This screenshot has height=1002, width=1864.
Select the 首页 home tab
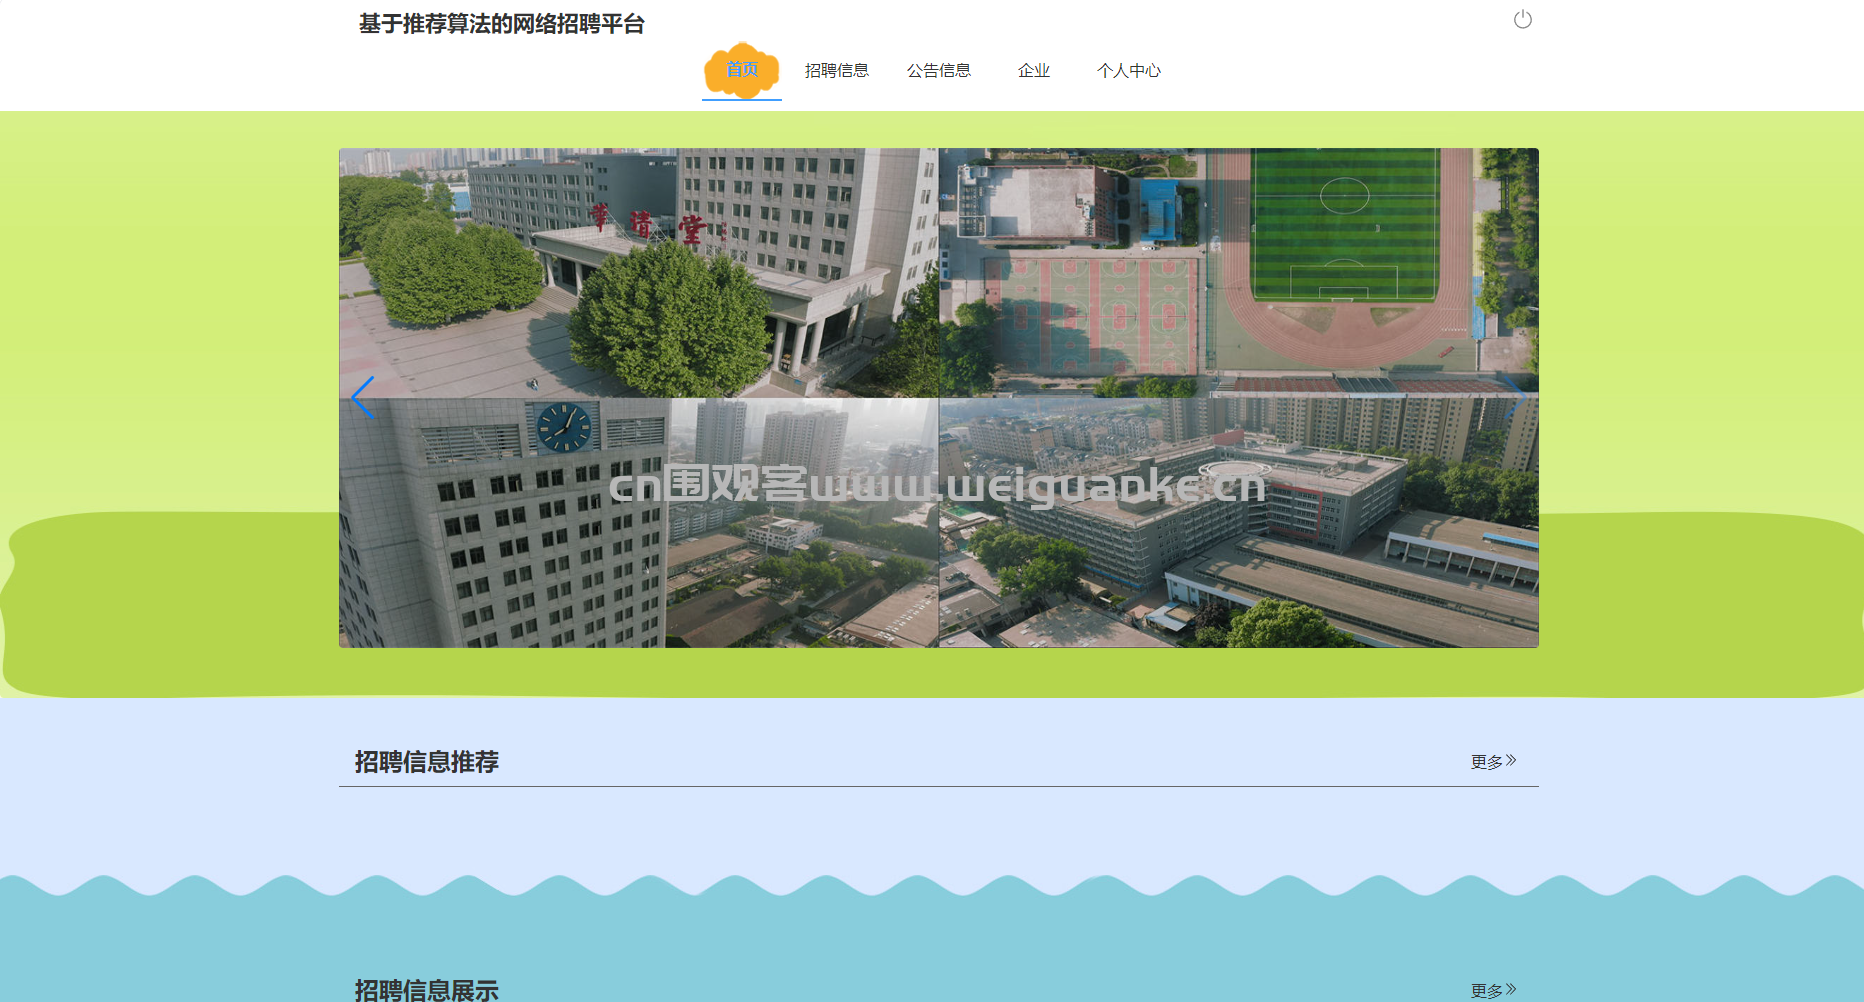point(741,70)
